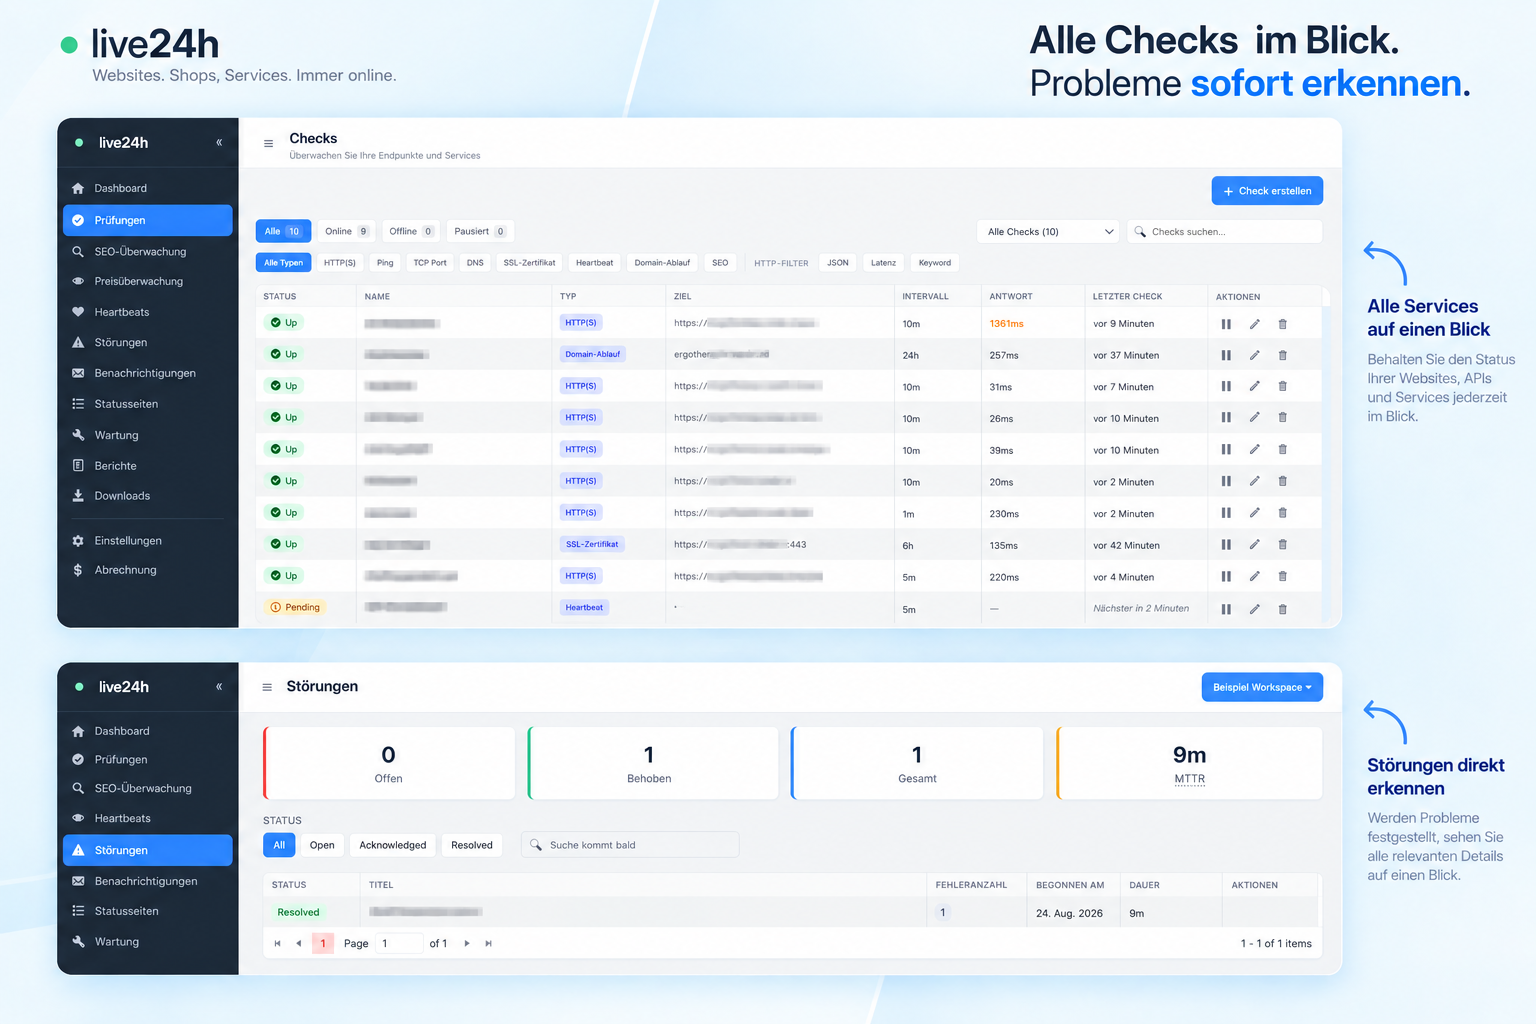This screenshot has width=1536, height=1024.
Task: Edit the check with 257ms response
Action: tap(1254, 355)
